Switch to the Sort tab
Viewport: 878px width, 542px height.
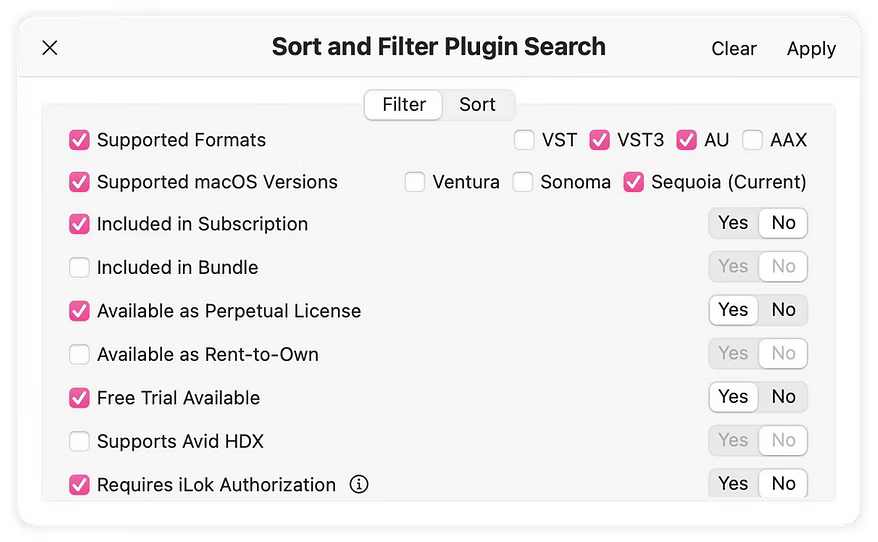click(478, 105)
